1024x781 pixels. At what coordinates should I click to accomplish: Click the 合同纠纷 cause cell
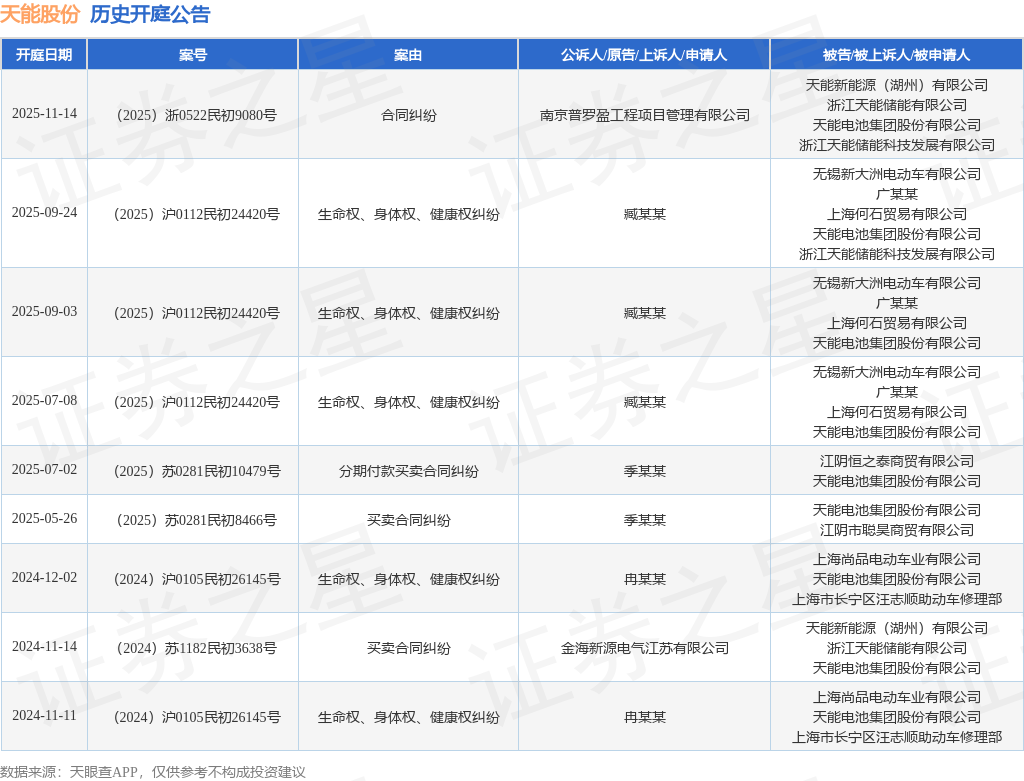tap(408, 115)
